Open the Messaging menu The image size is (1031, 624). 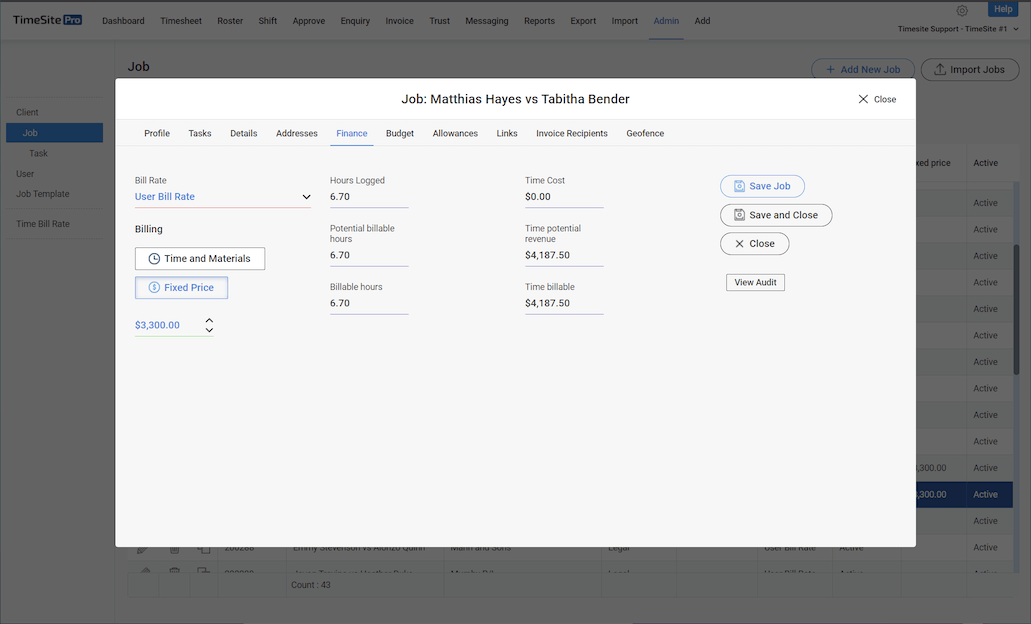[x=487, y=21]
